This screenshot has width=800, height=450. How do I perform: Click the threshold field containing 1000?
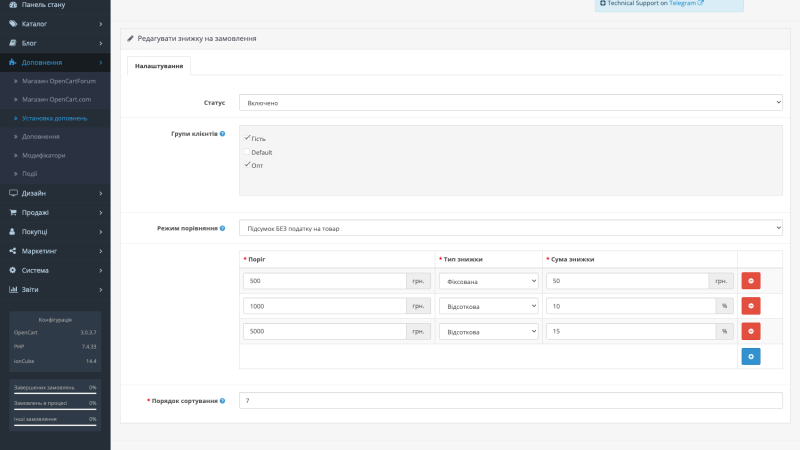[324, 306]
